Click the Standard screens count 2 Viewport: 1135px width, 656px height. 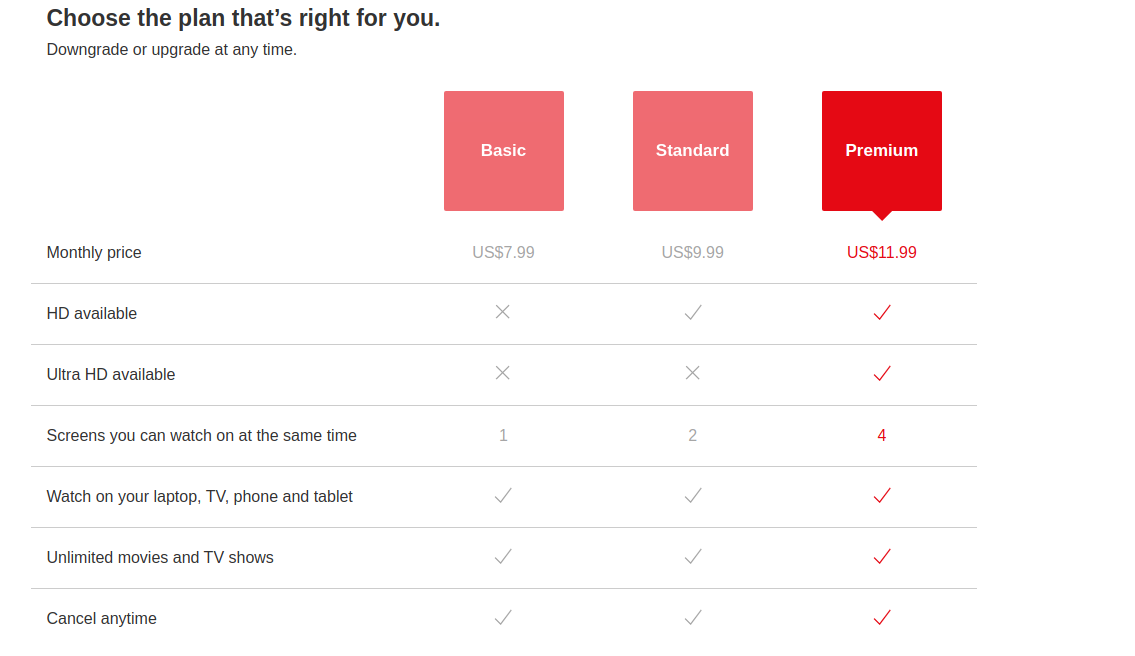(x=693, y=435)
